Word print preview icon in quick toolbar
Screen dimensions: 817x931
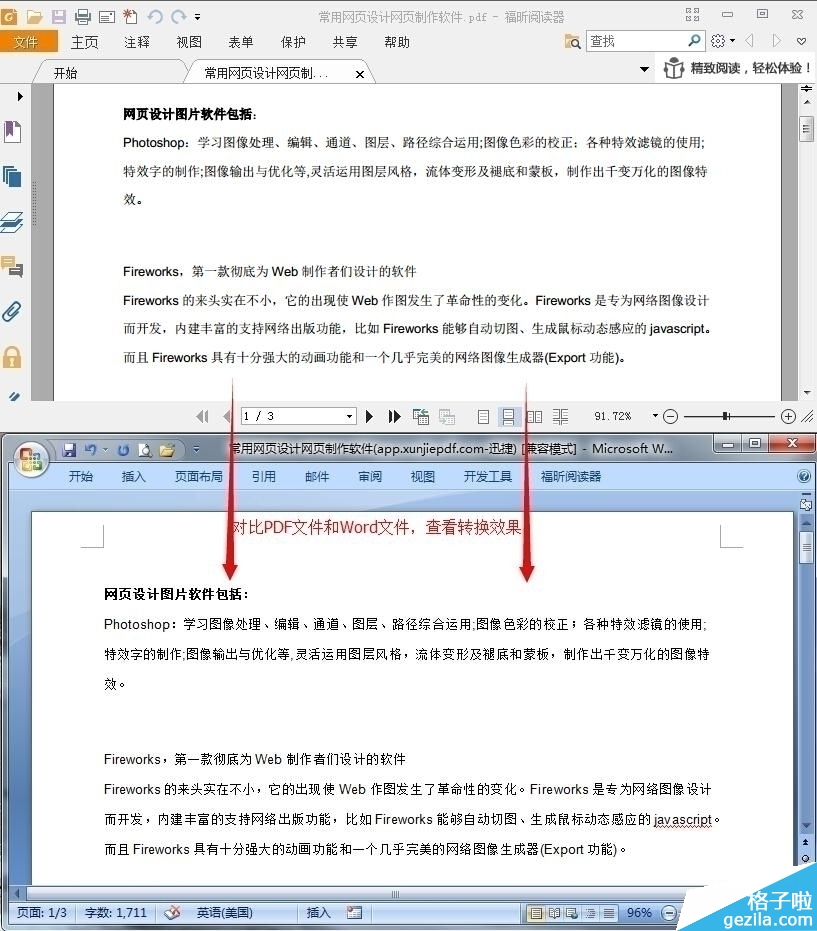pos(145,450)
